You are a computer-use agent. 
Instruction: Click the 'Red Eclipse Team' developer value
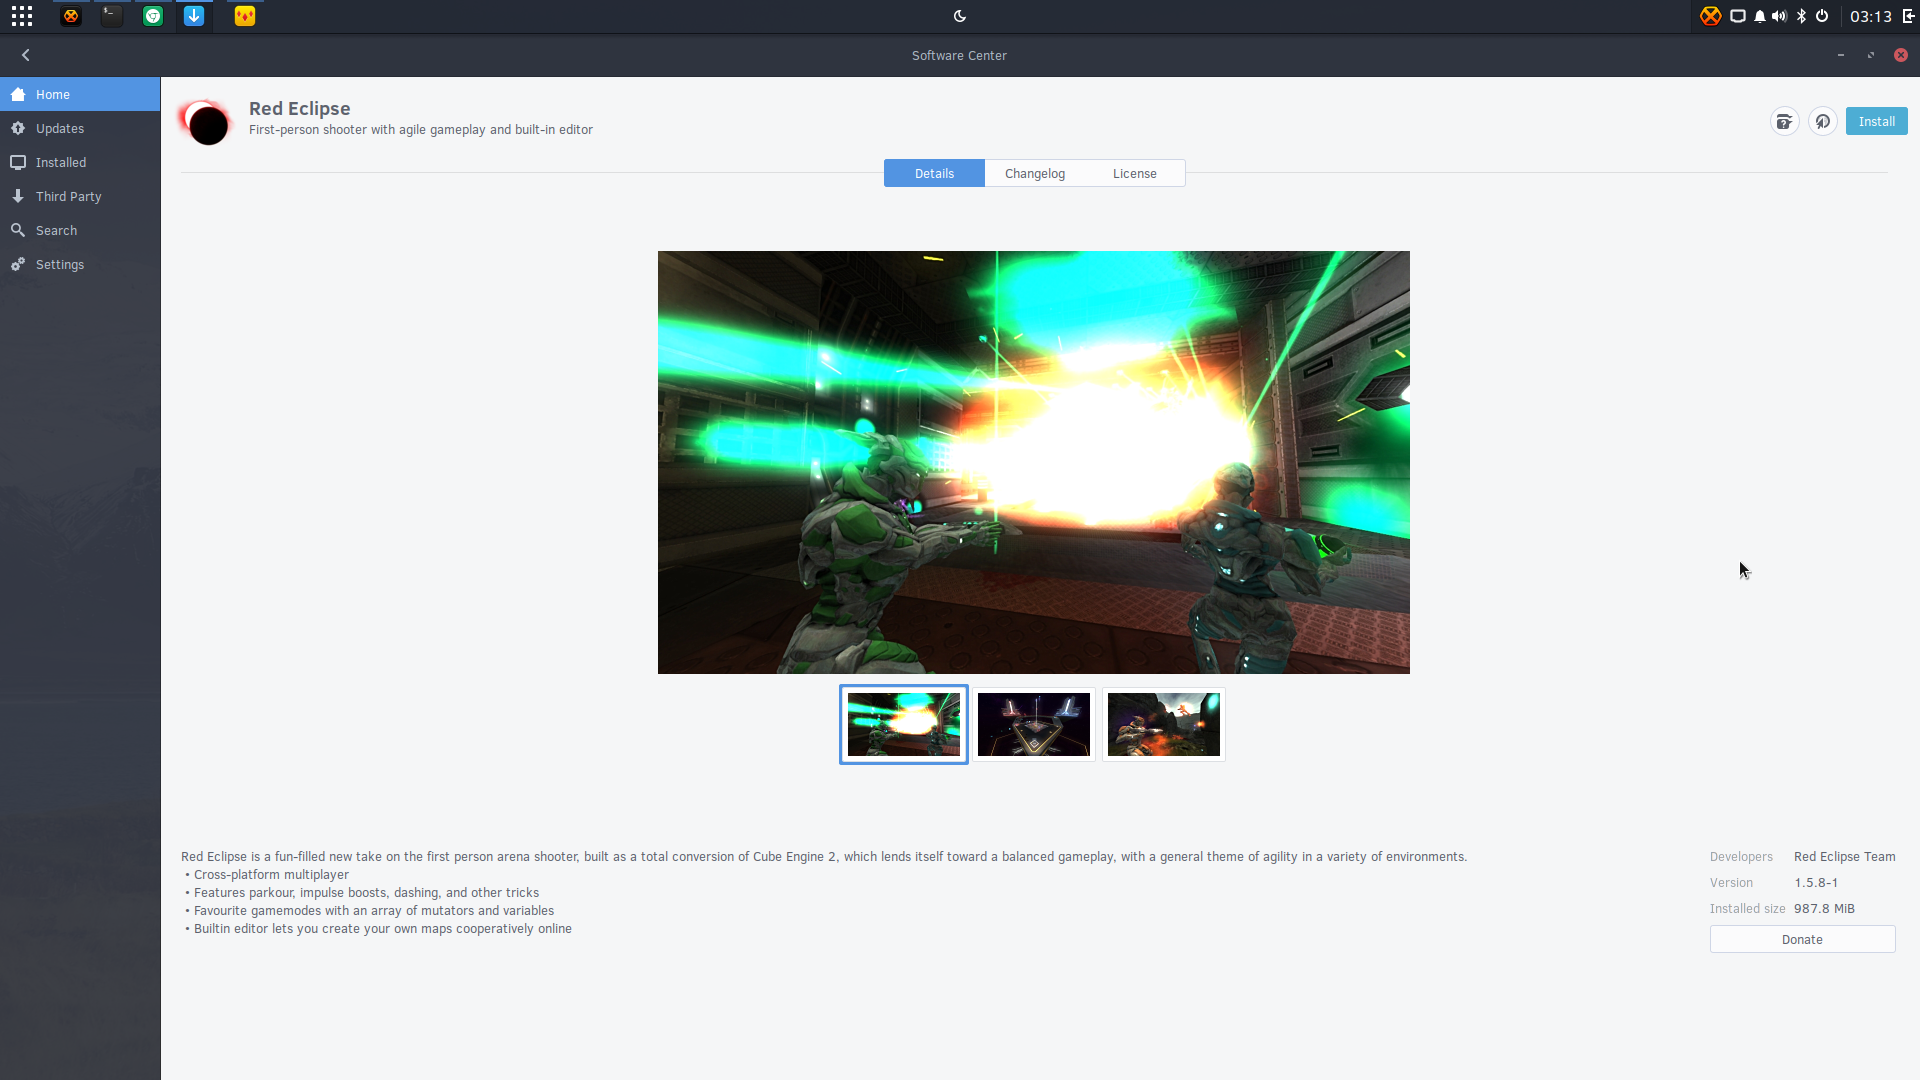(x=1844, y=857)
